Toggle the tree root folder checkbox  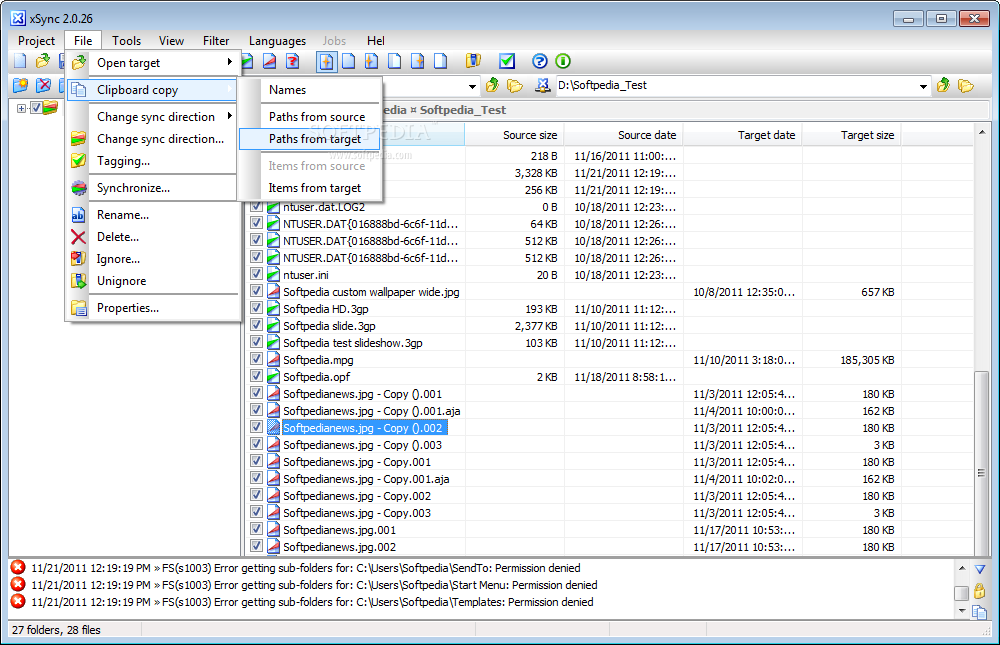tap(36, 108)
